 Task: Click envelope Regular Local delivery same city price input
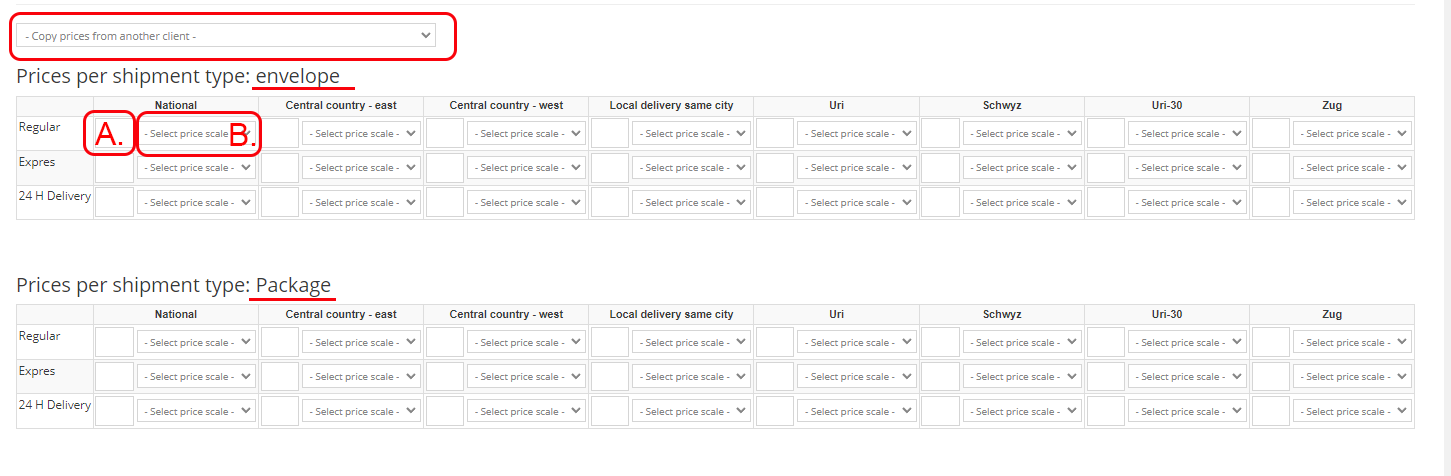click(x=610, y=133)
